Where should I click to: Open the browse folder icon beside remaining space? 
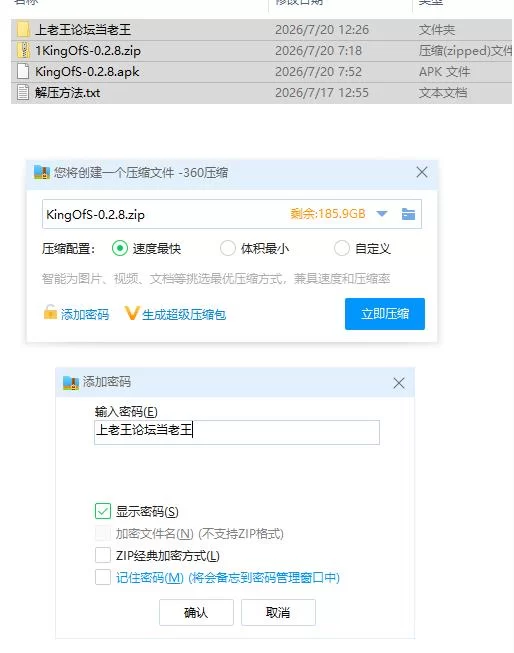(408, 214)
